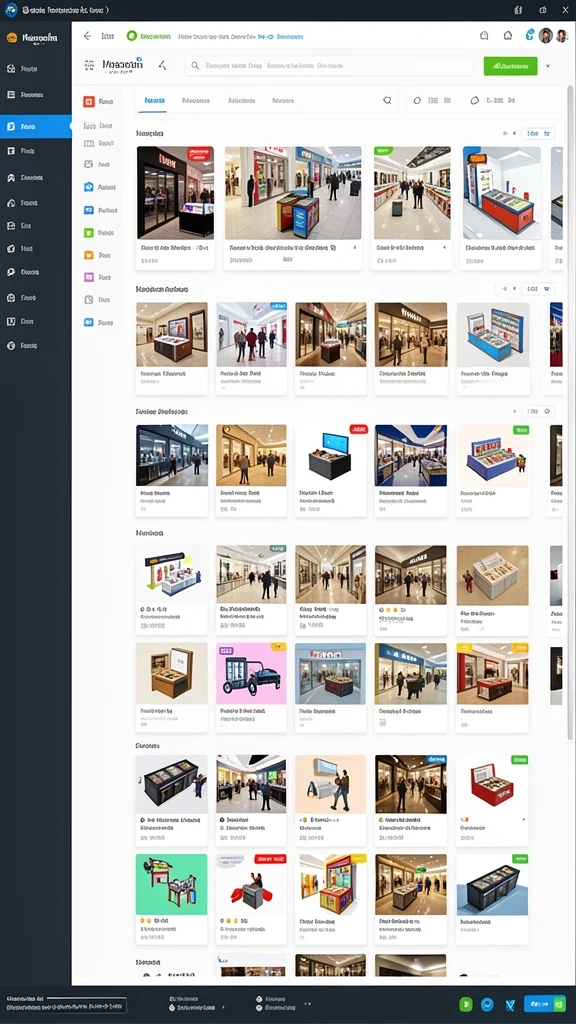The width and height of the screenshot is (576, 1024).
Task: Open the dropdown at the first gallery row's right
Action: click(538, 133)
